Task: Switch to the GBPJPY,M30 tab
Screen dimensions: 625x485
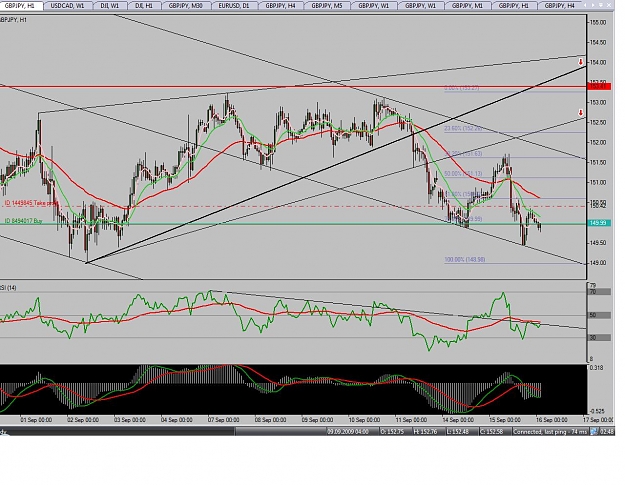Action: [186, 6]
